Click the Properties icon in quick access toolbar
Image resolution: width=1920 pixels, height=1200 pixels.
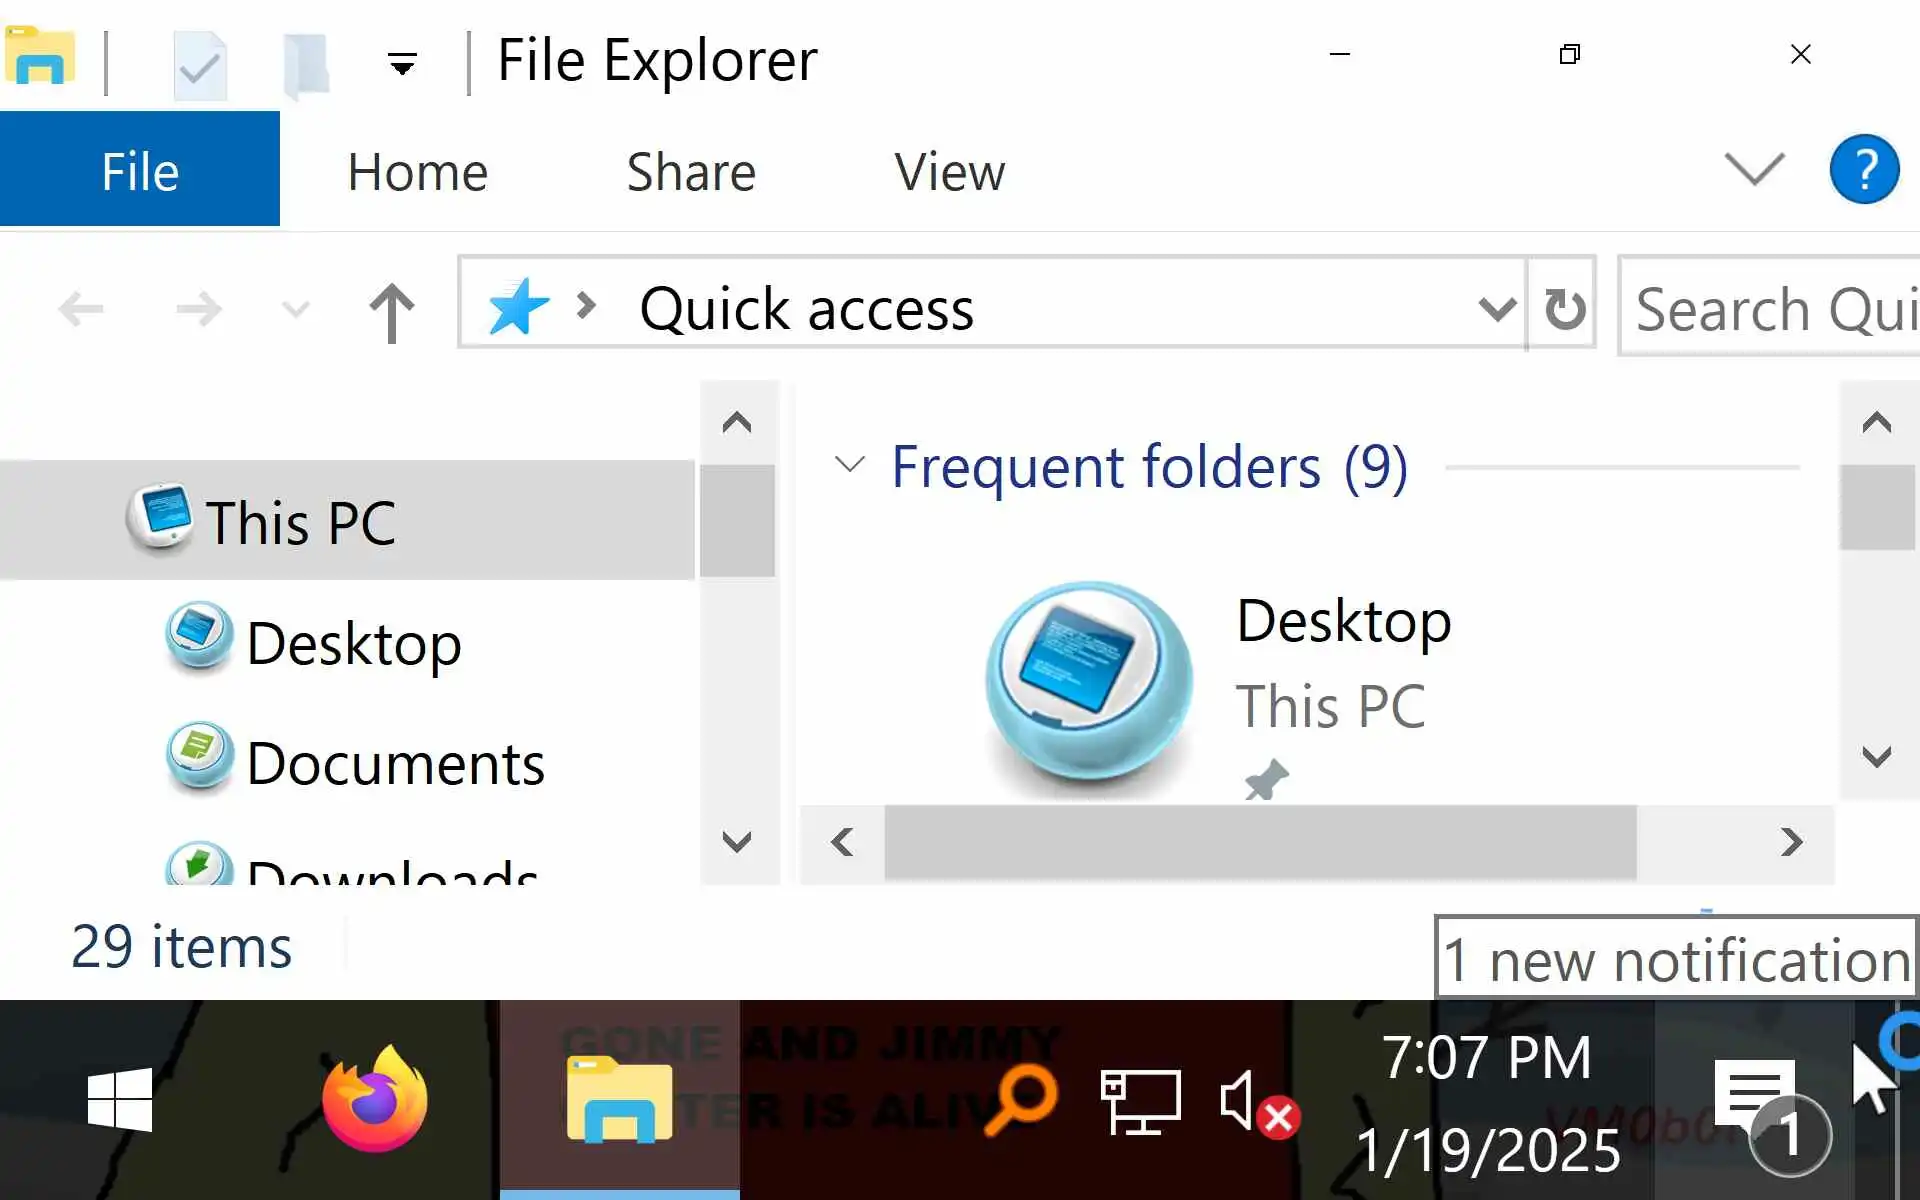(x=200, y=66)
